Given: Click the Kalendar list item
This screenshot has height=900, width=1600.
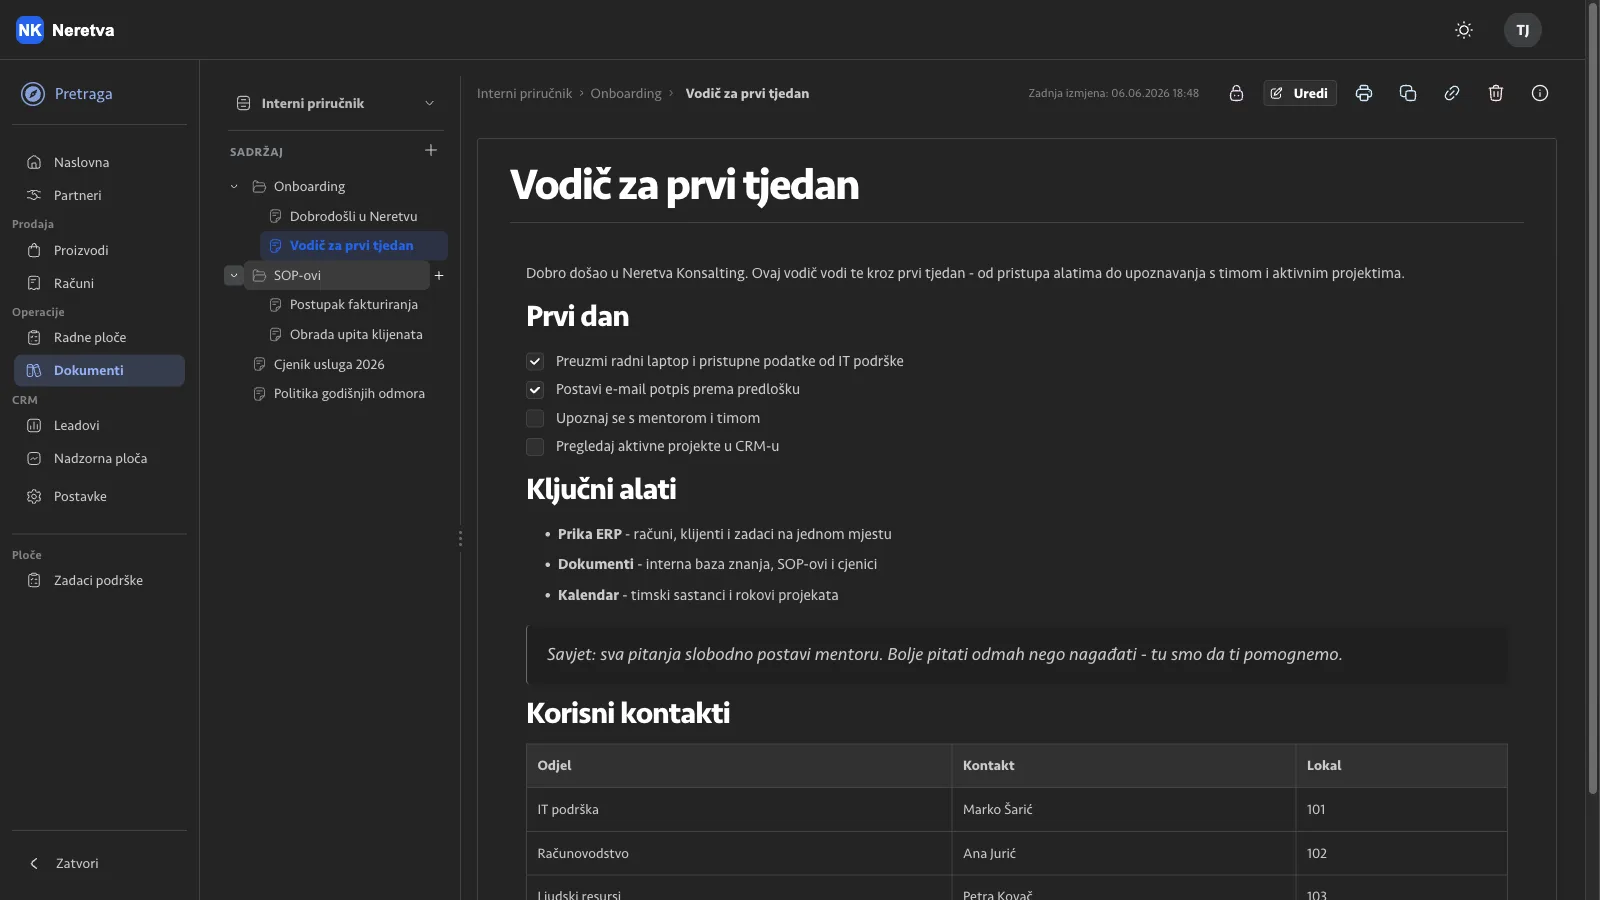Looking at the screenshot, I should tap(698, 595).
